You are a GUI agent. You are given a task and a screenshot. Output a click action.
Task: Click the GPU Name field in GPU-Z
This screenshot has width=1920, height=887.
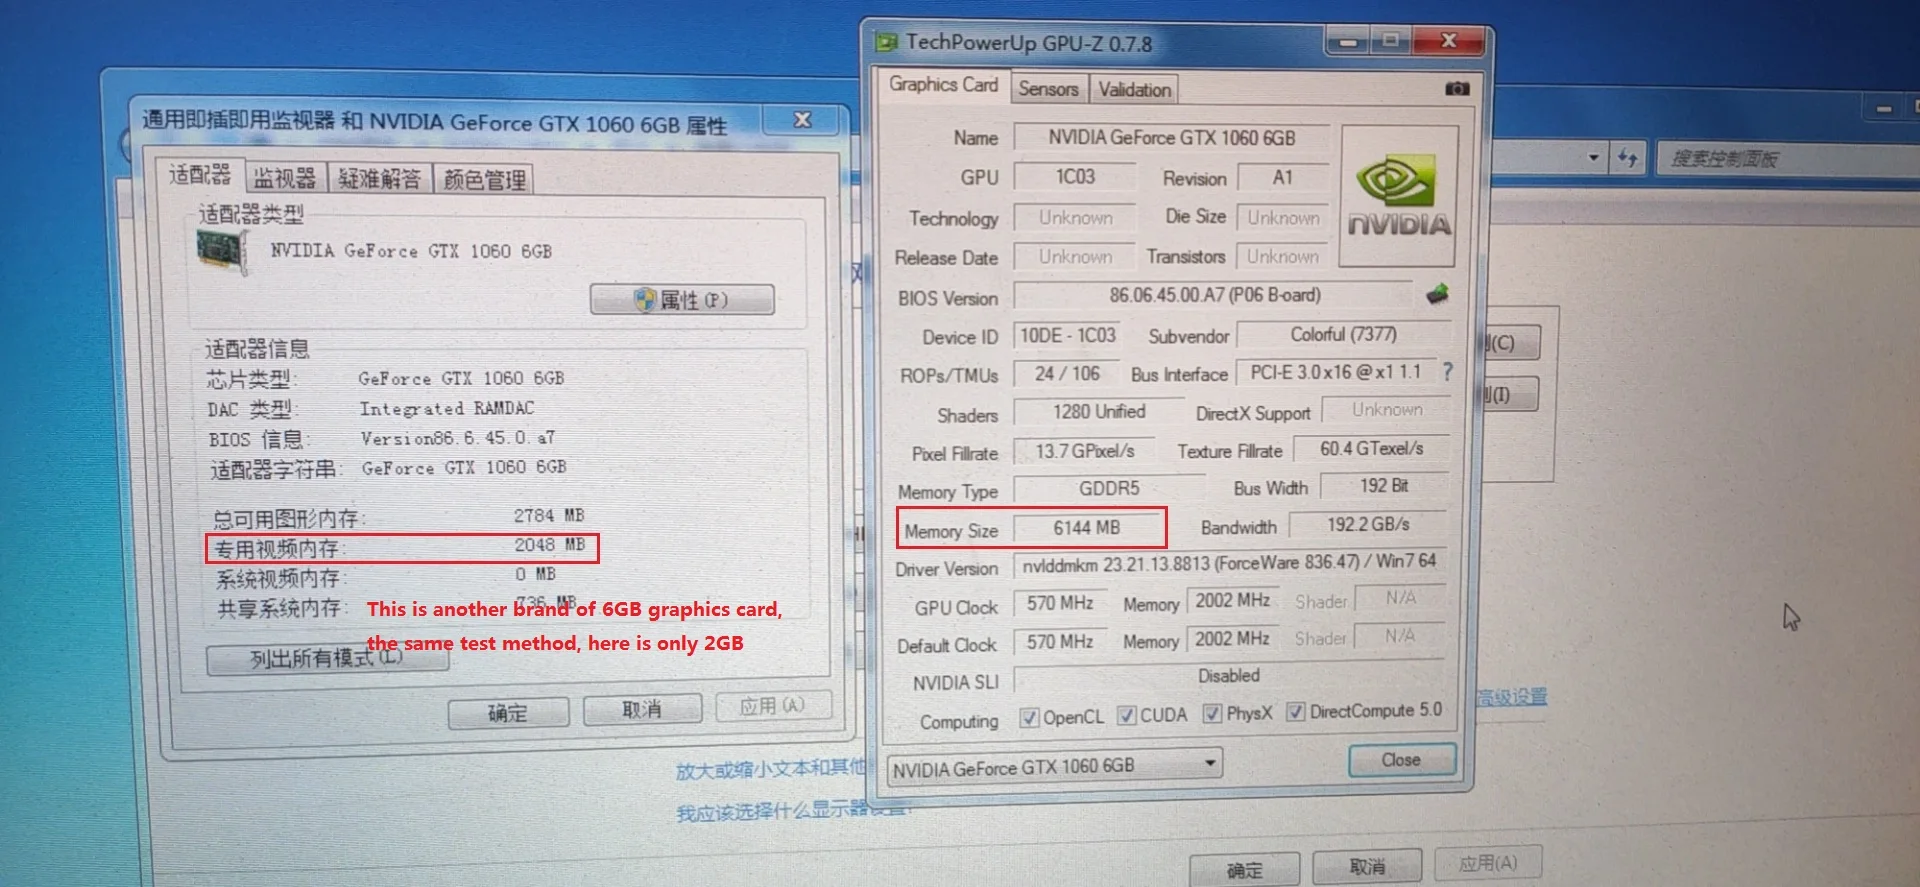click(x=1171, y=138)
